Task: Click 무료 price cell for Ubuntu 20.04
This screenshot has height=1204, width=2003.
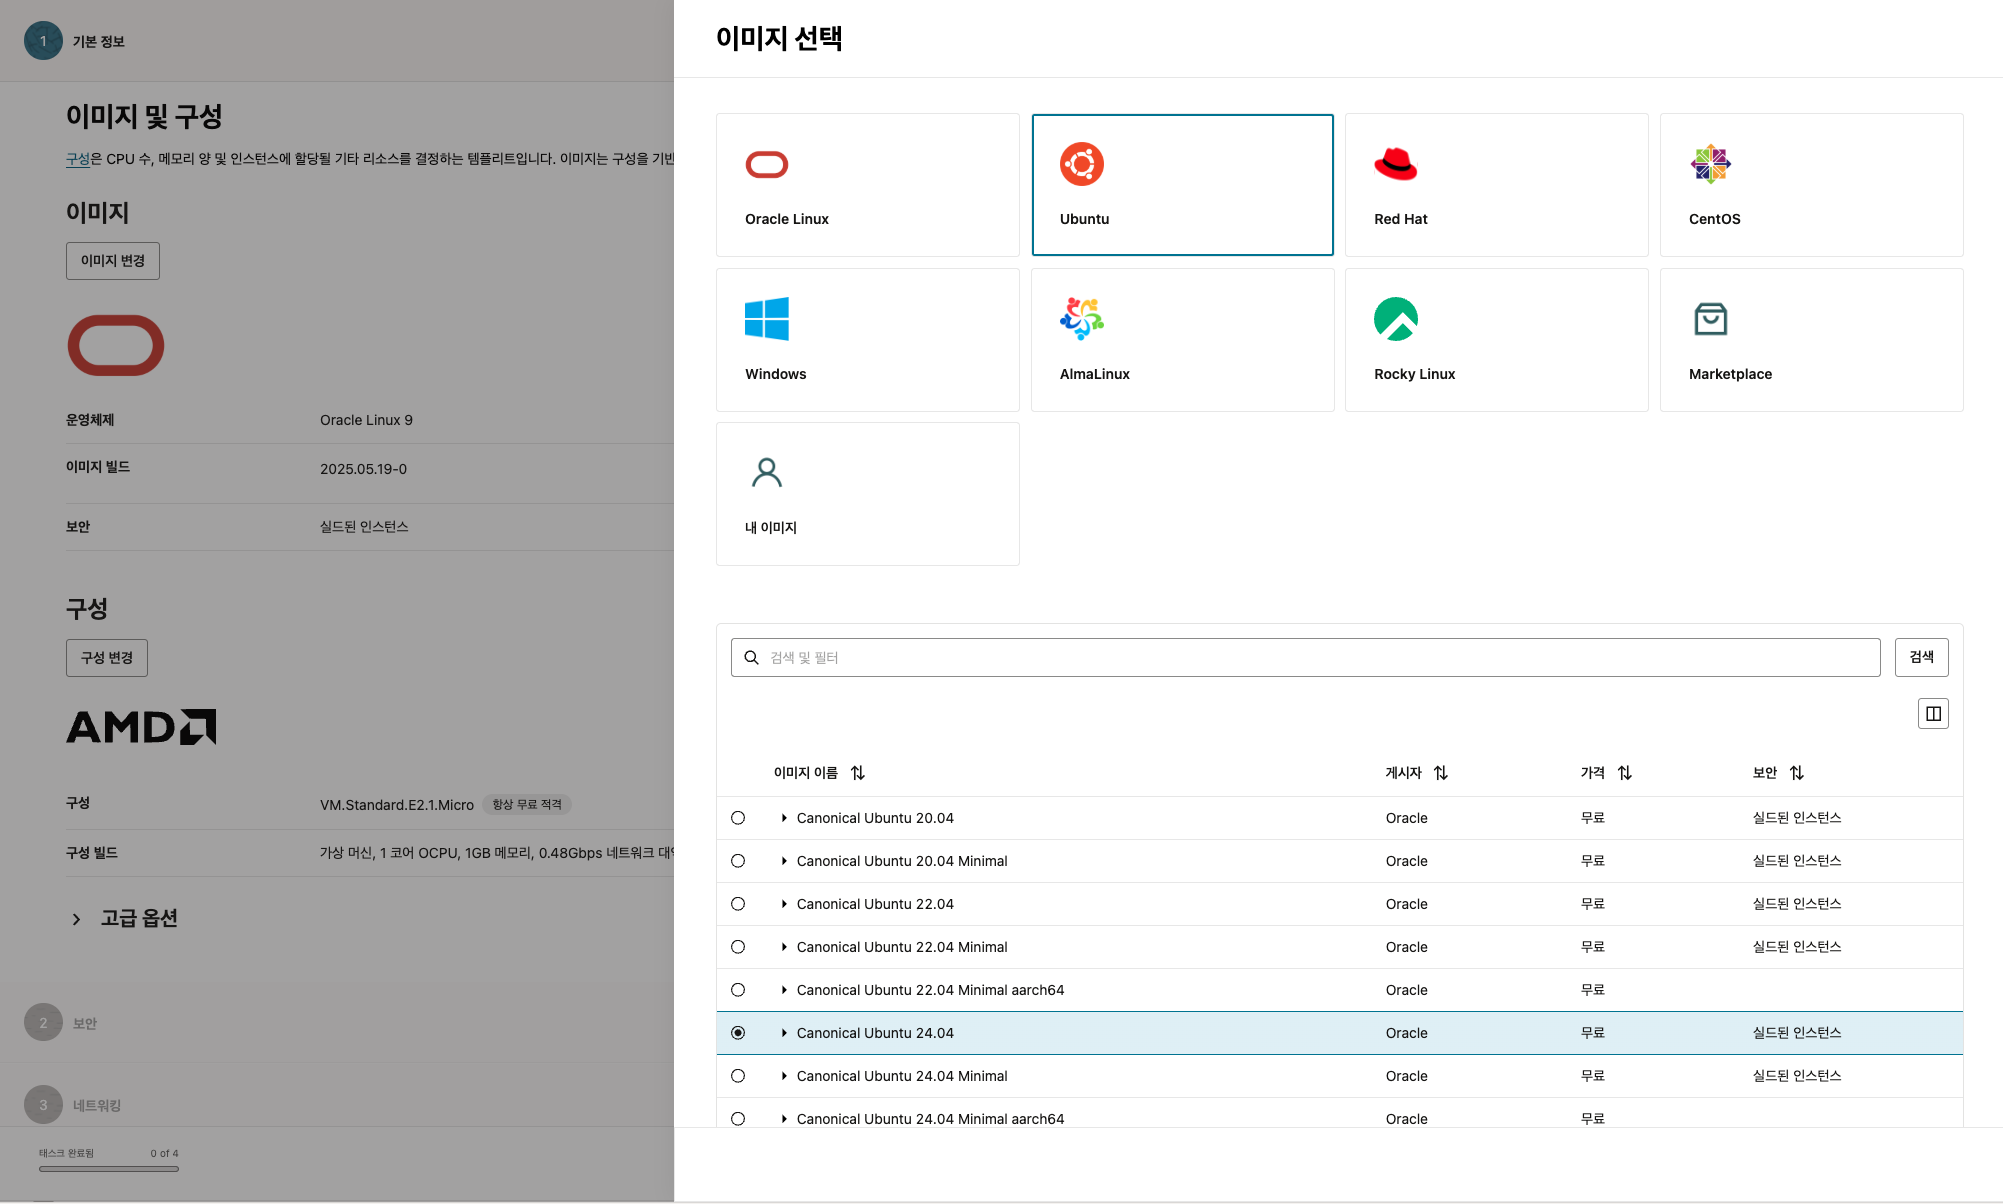Action: 1593,818
